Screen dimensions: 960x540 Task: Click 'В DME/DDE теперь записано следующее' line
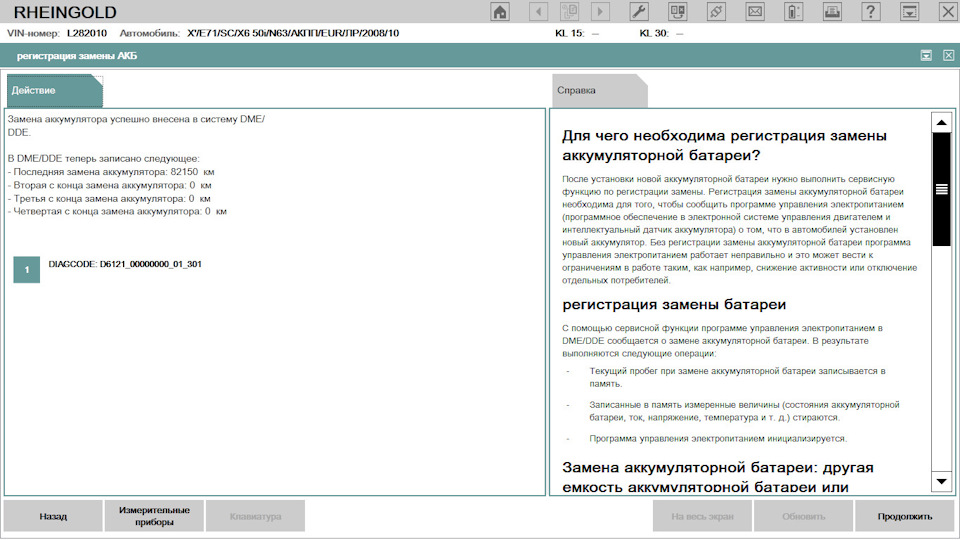point(103,159)
